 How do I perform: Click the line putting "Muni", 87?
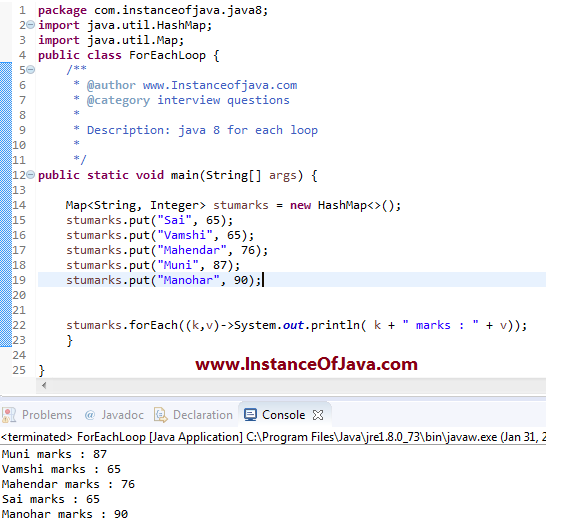tap(153, 265)
